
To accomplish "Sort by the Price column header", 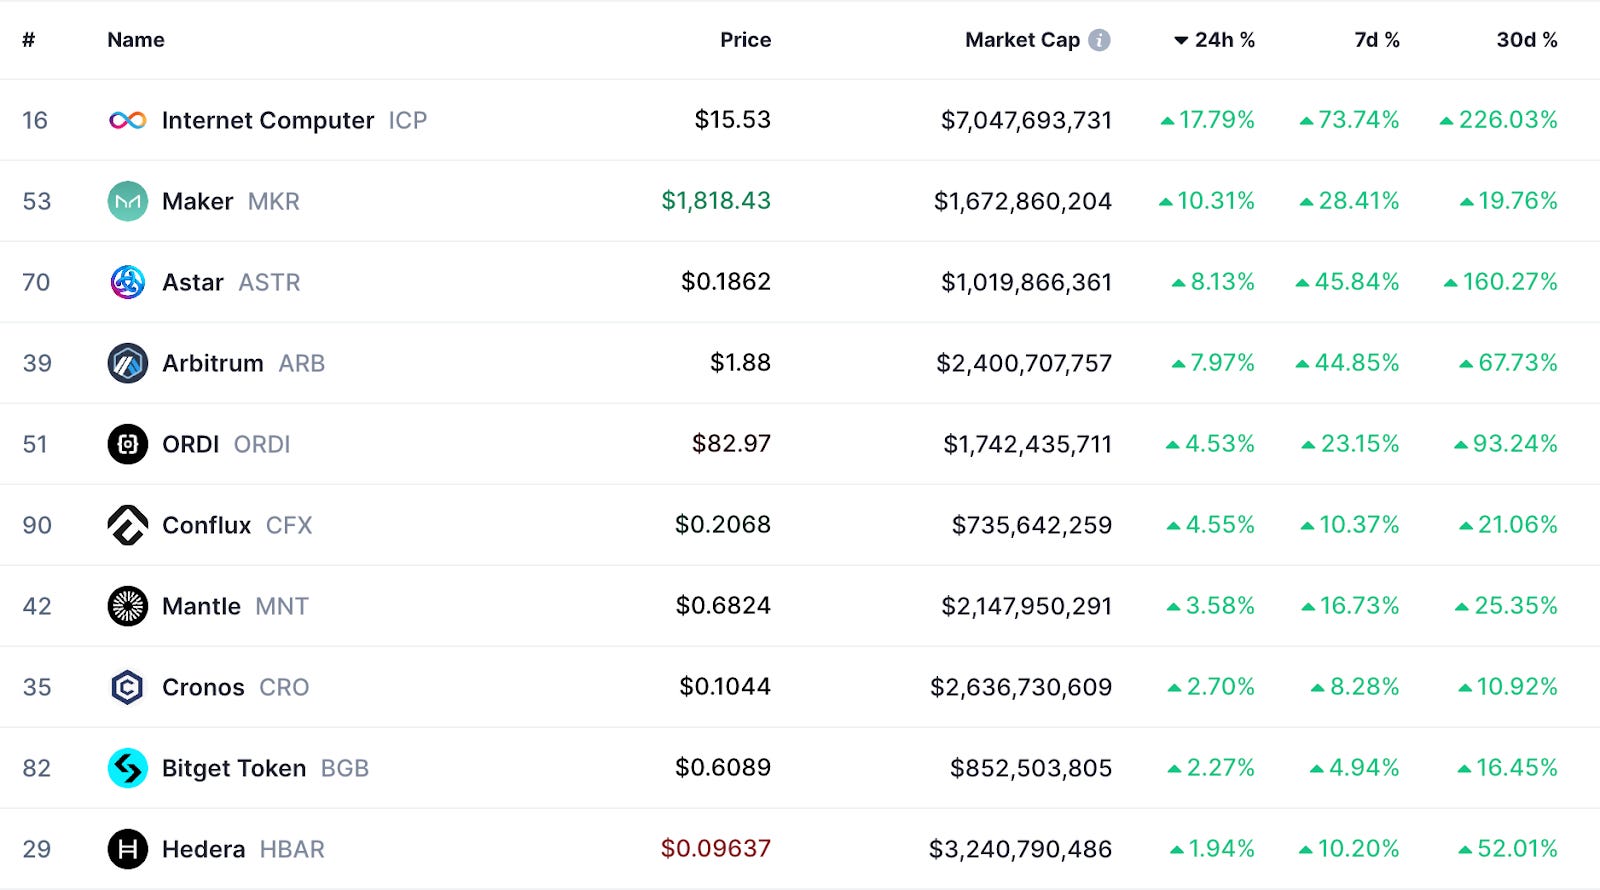I will [x=746, y=40].
